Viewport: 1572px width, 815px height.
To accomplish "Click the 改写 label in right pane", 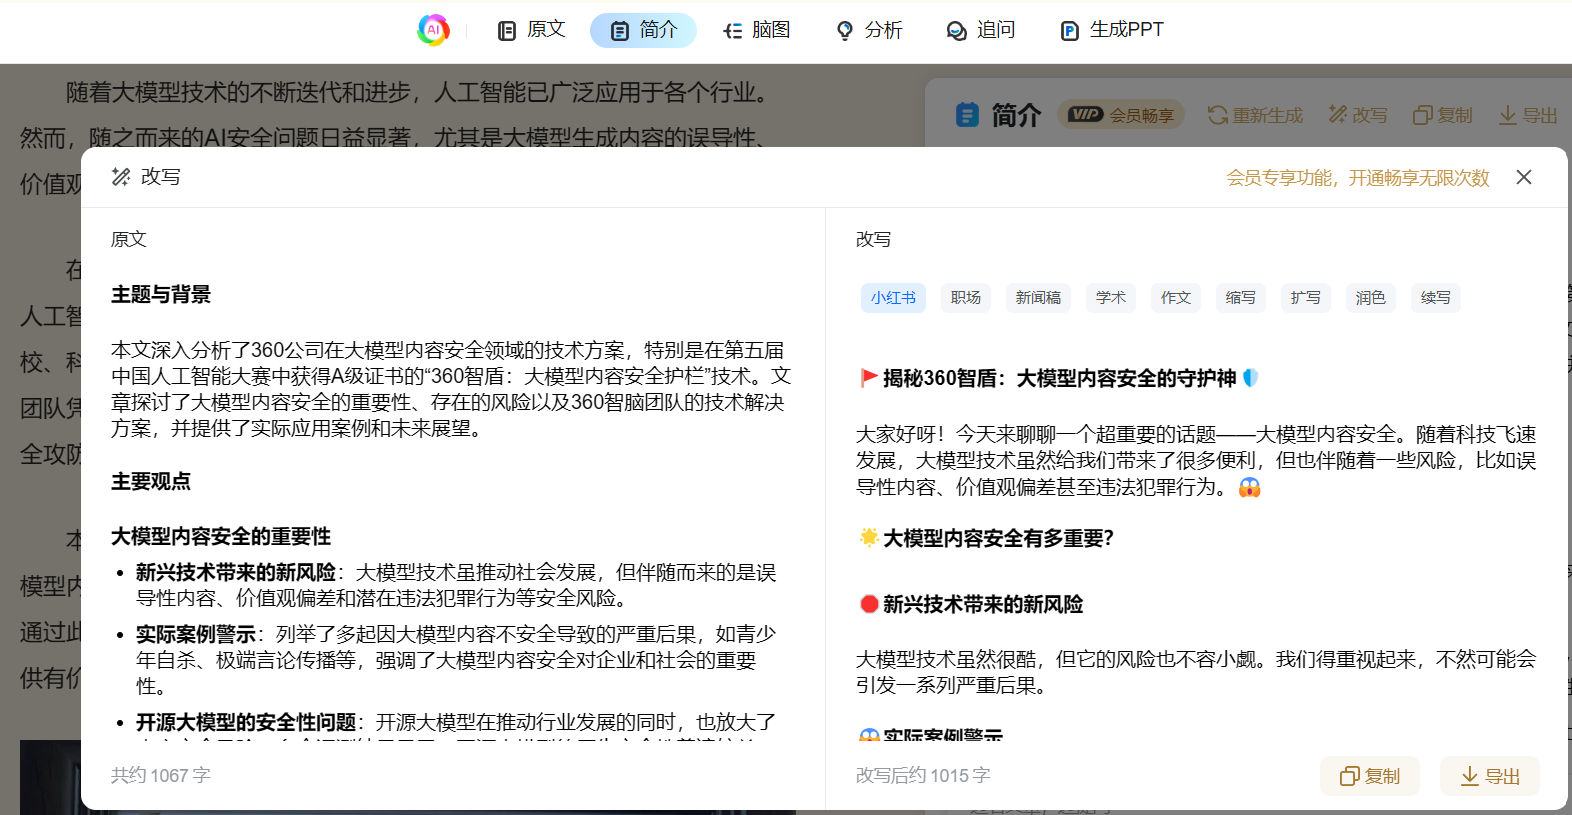I will 874,240.
